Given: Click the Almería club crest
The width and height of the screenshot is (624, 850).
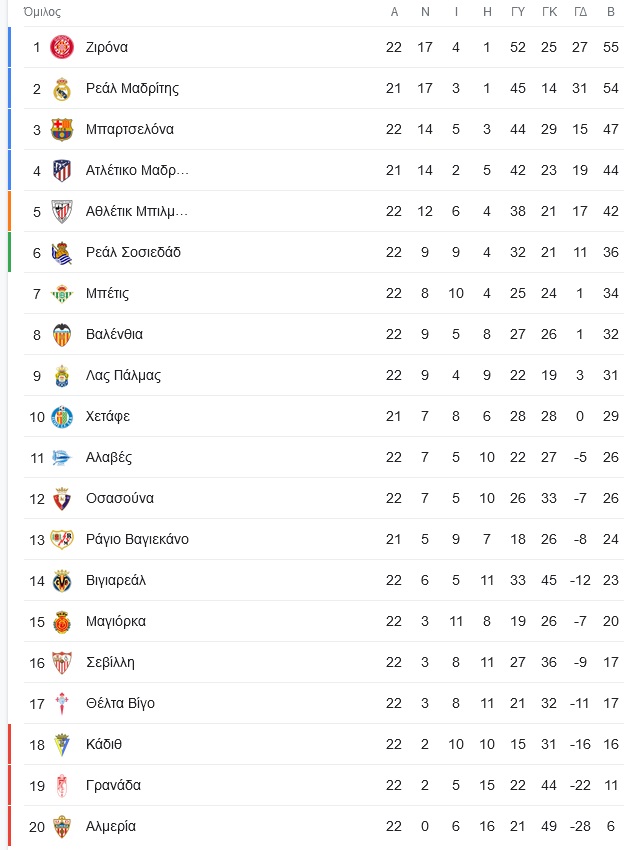Looking at the screenshot, I should pyautogui.click(x=62, y=827).
